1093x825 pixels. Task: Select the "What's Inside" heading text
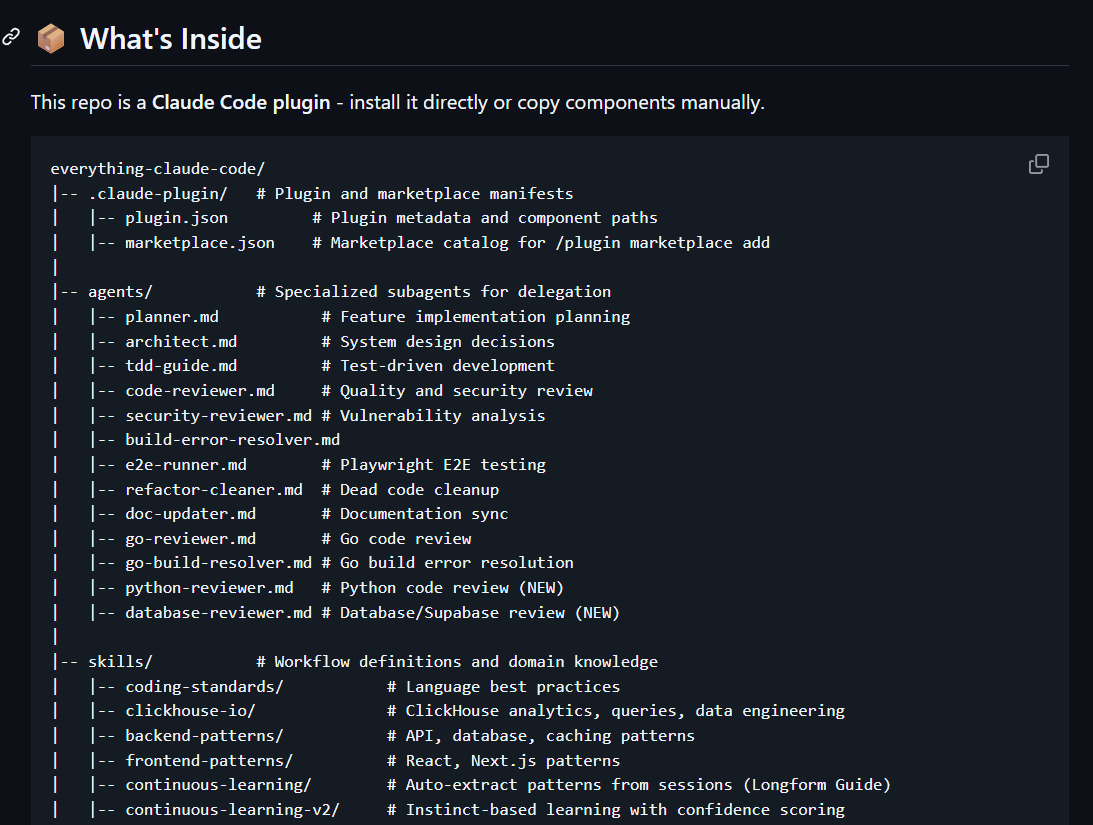coord(171,38)
